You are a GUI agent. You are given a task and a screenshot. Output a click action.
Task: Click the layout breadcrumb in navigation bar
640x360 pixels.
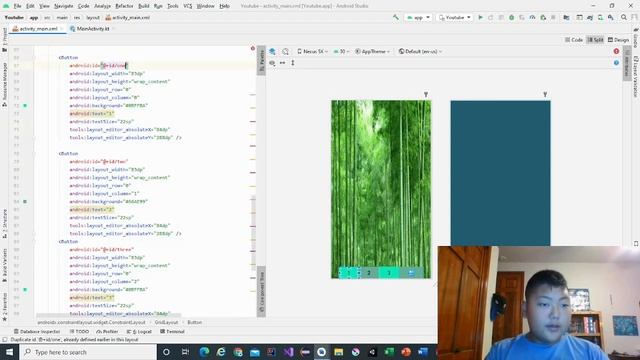pyautogui.click(x=93, y=18)
